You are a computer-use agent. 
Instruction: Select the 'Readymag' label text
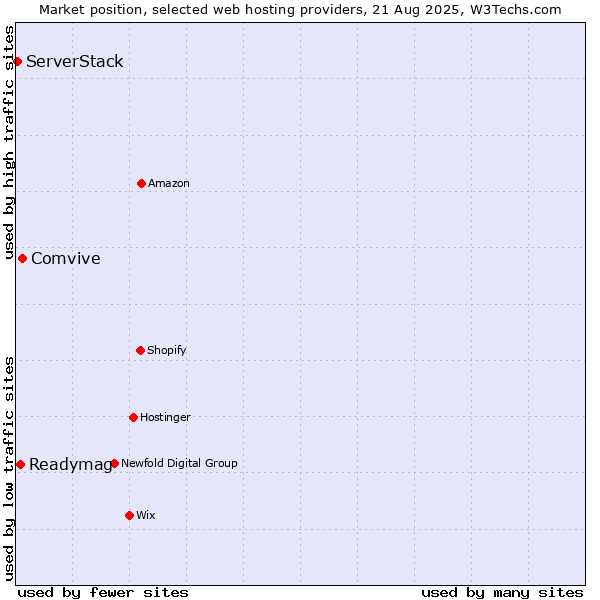point(70,465)
